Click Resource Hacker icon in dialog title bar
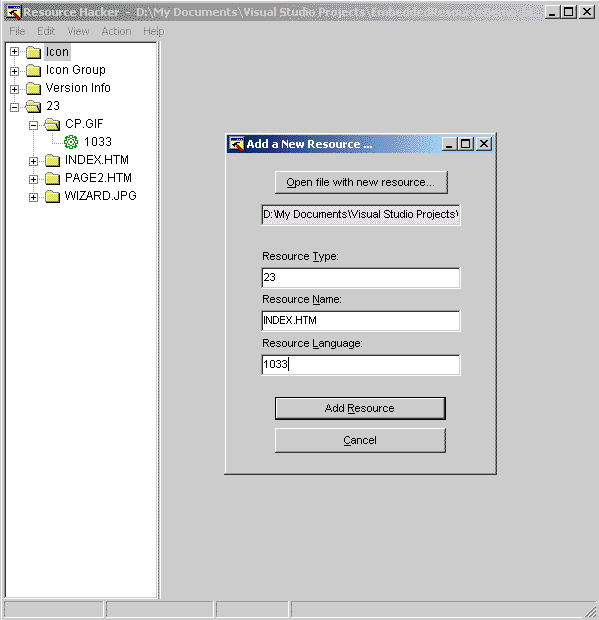 [x=236, y=144]
